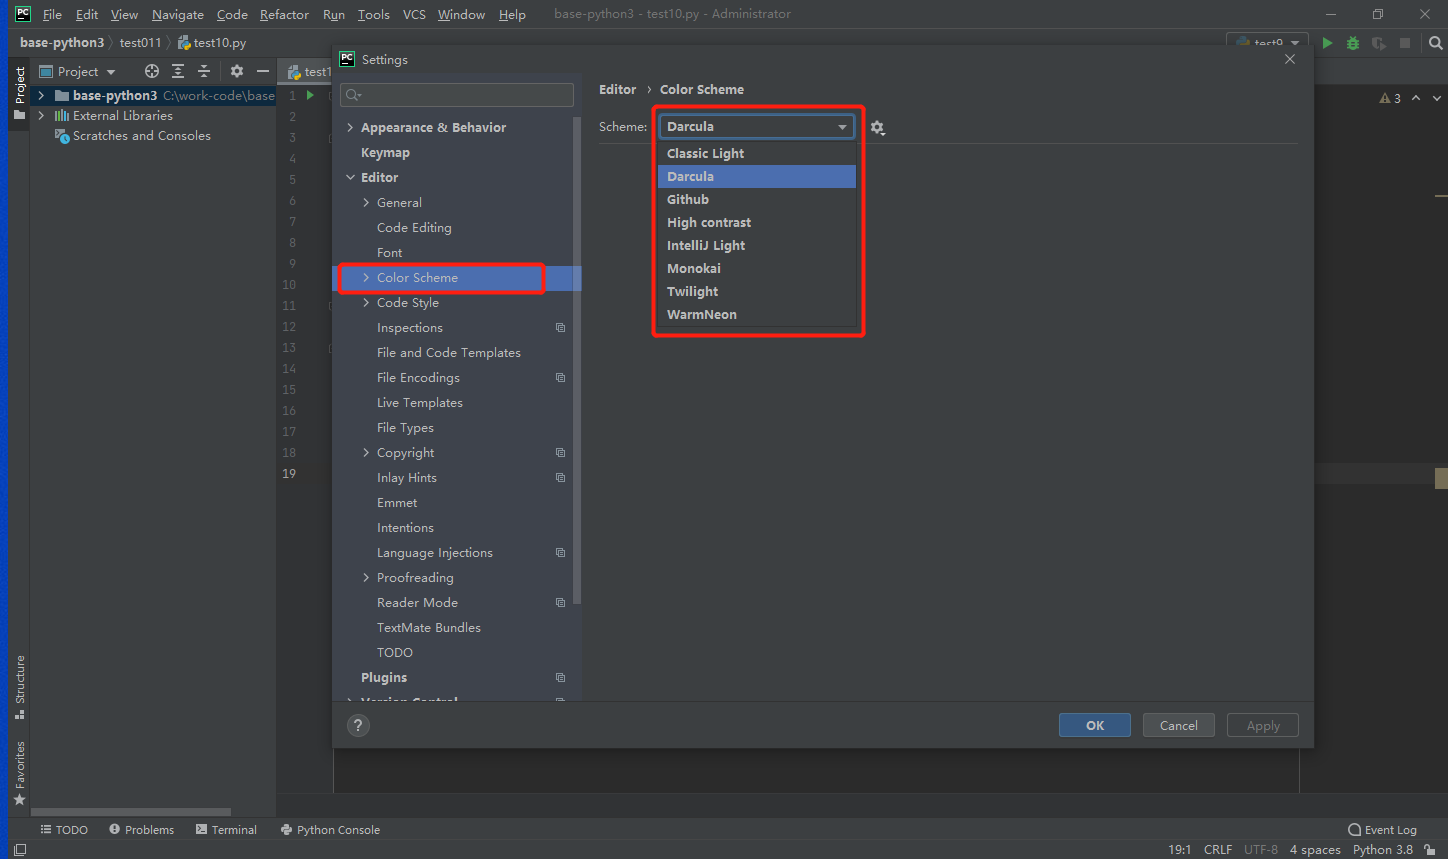The width and height of the screenshot is (1448, 859).
Task: Click the lock icon in status bar
Action: click(1430, 849)
